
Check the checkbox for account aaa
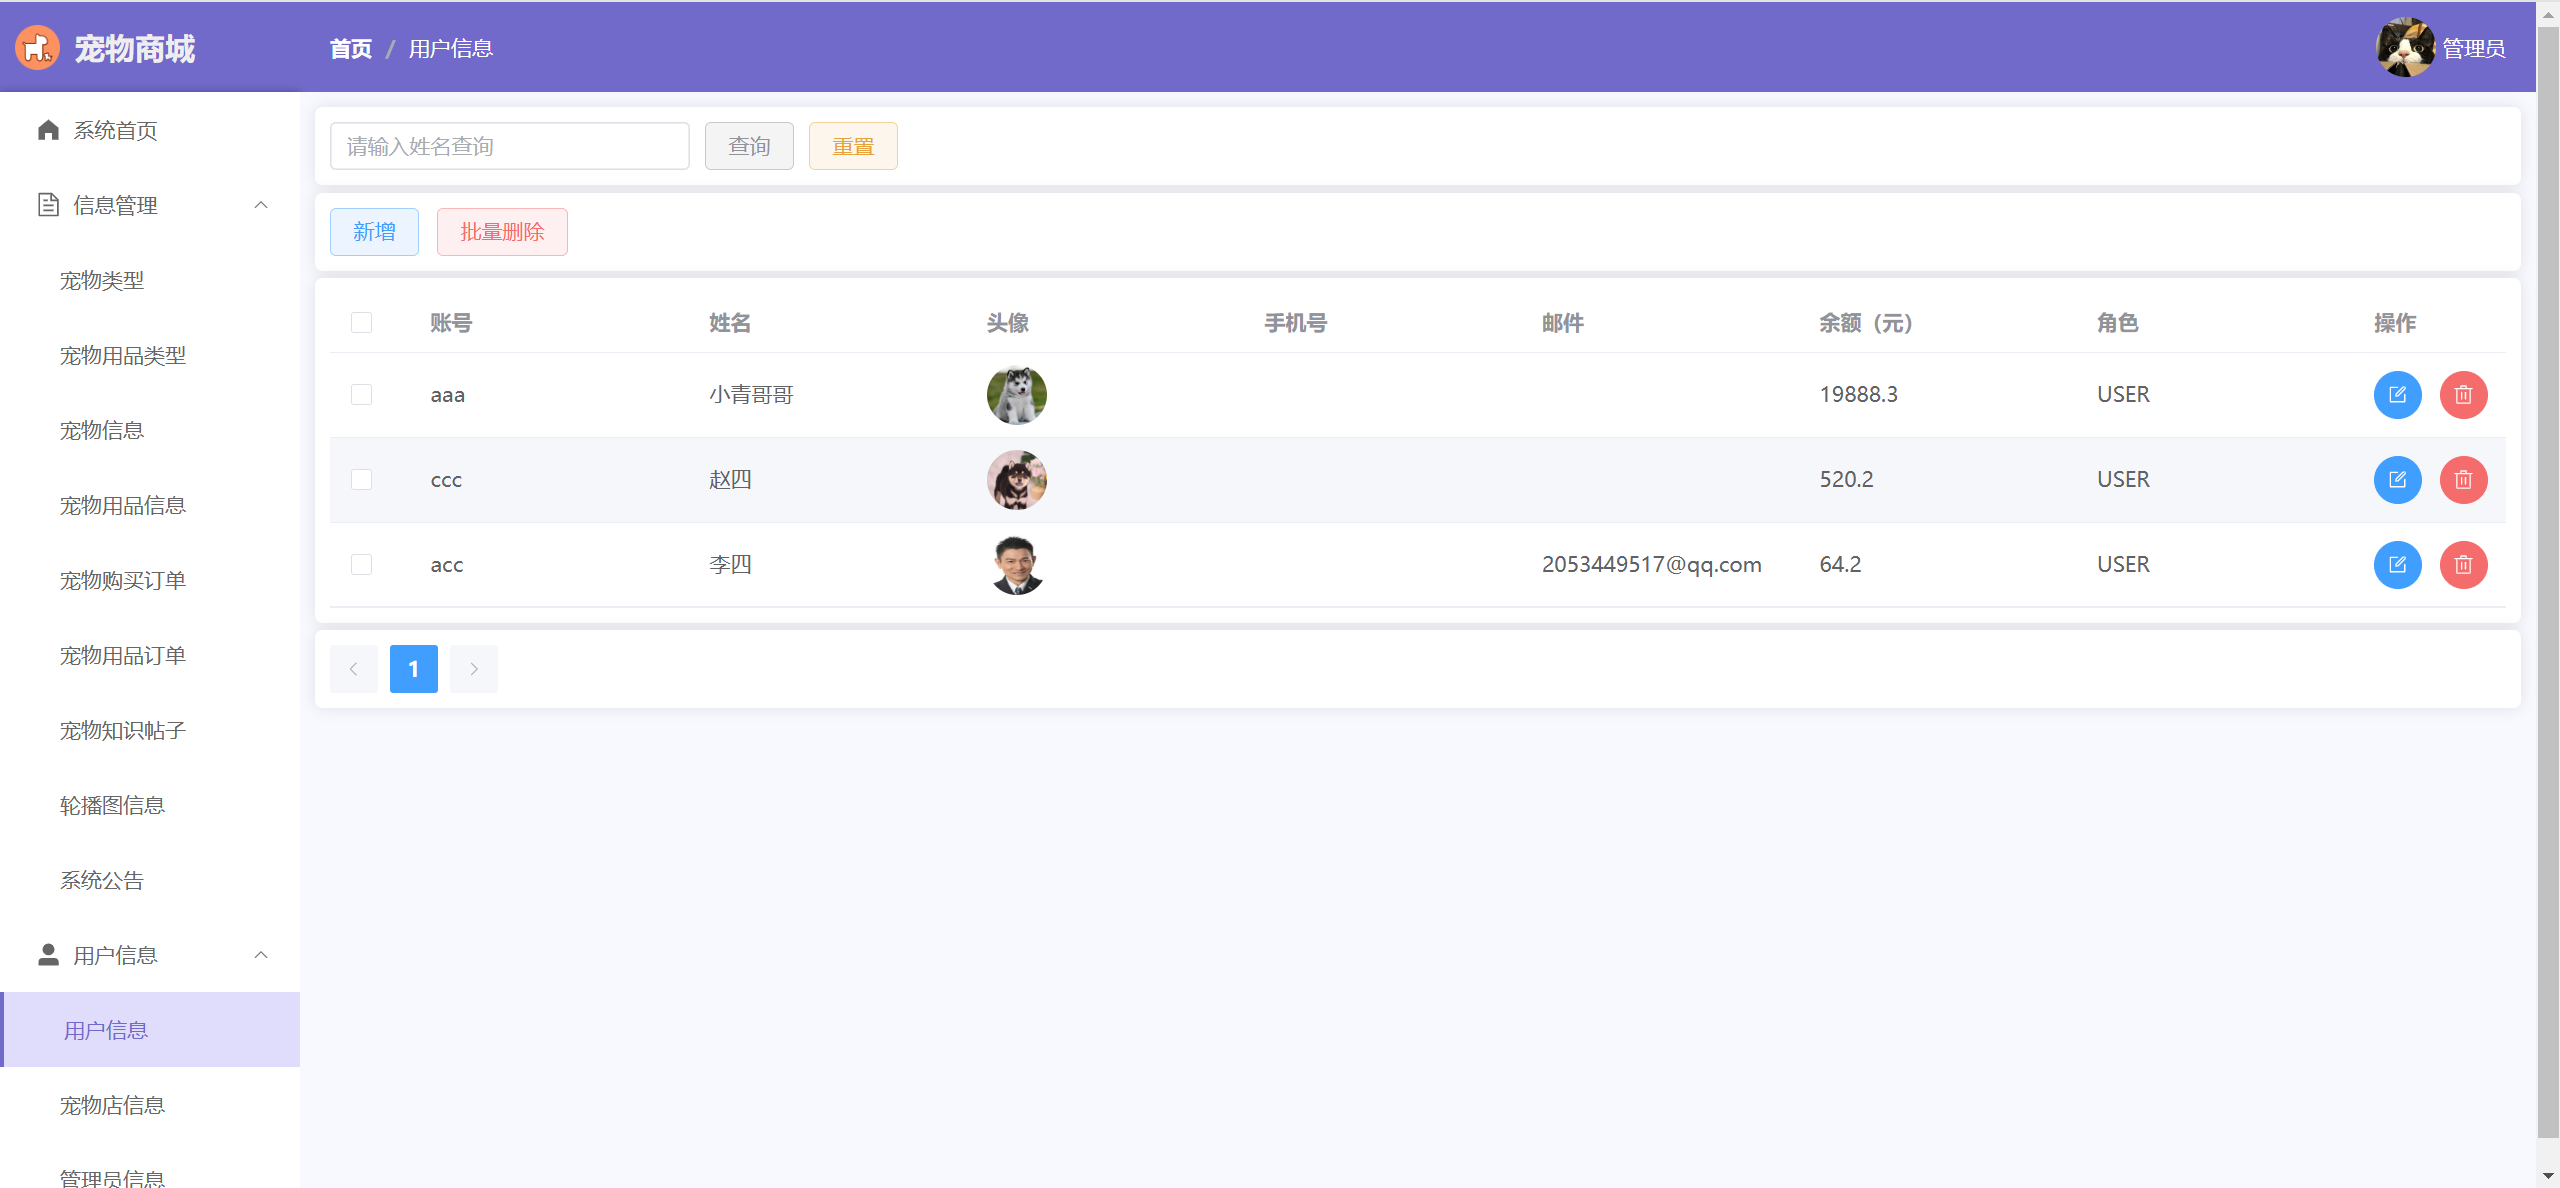(x=361, y=395)
